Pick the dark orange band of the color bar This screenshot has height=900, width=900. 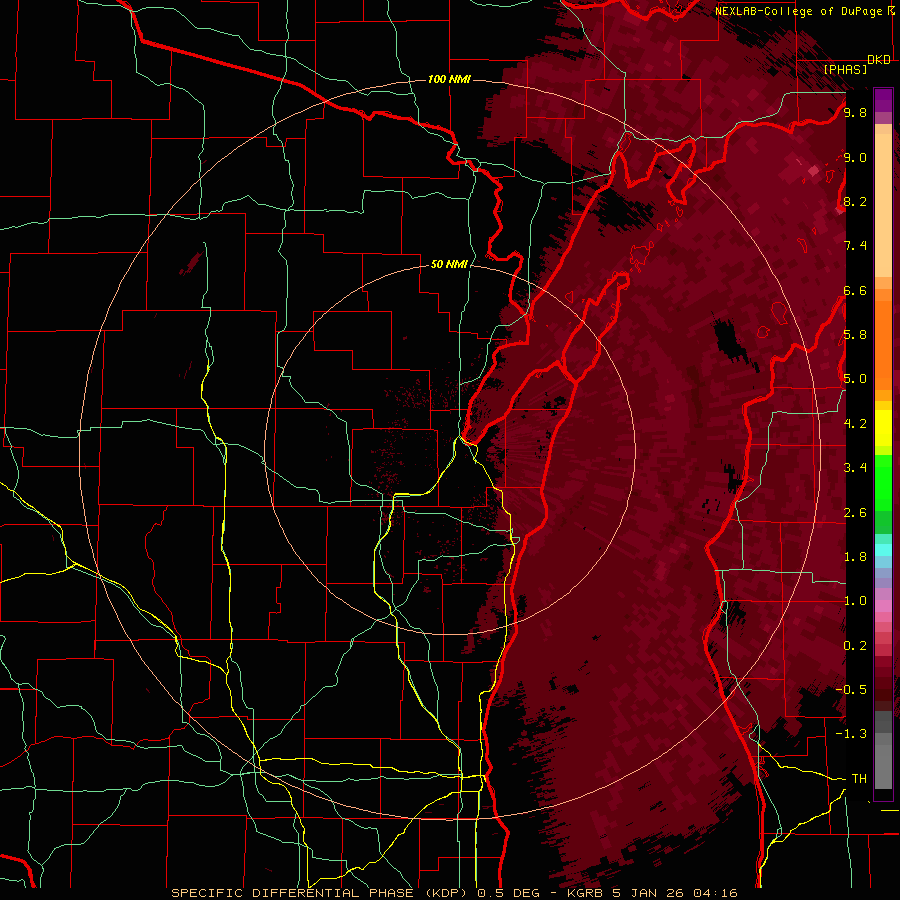click(883, 346)
